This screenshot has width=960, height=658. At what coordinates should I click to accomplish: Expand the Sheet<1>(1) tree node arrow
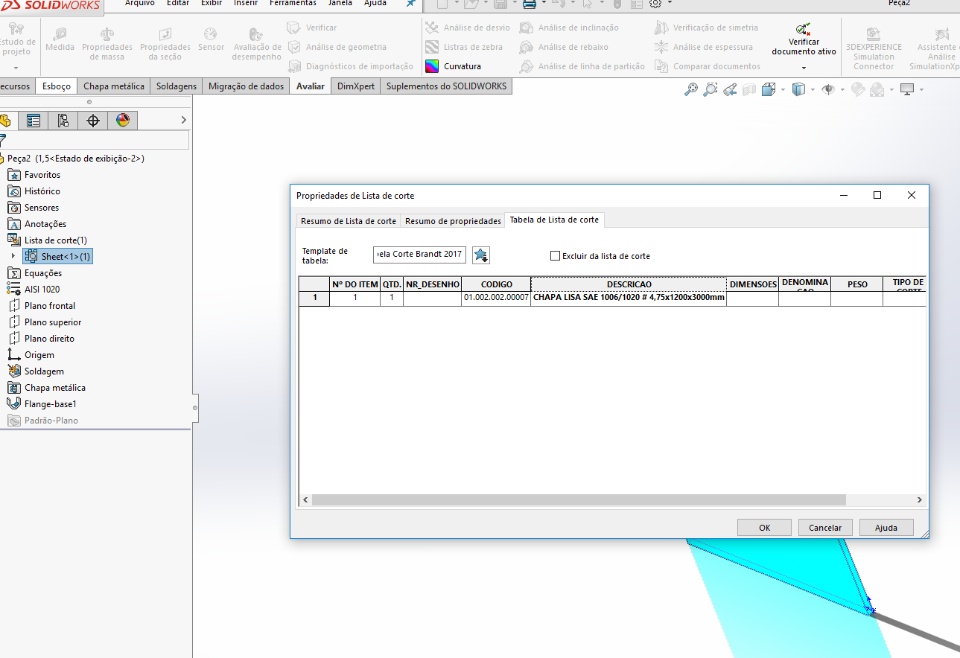[13, 256]
